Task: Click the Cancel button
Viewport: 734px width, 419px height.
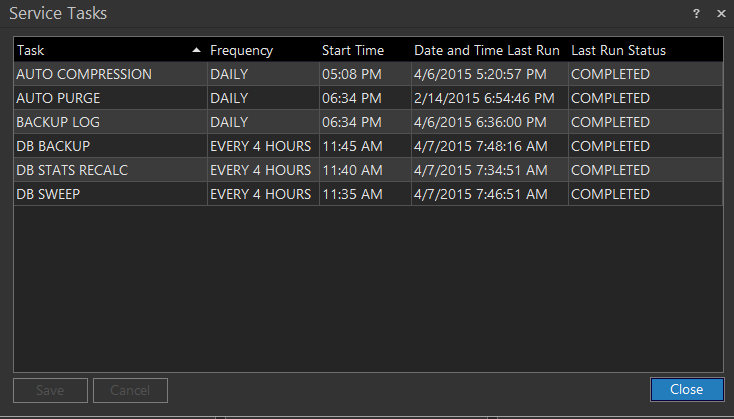Action: 130,390
